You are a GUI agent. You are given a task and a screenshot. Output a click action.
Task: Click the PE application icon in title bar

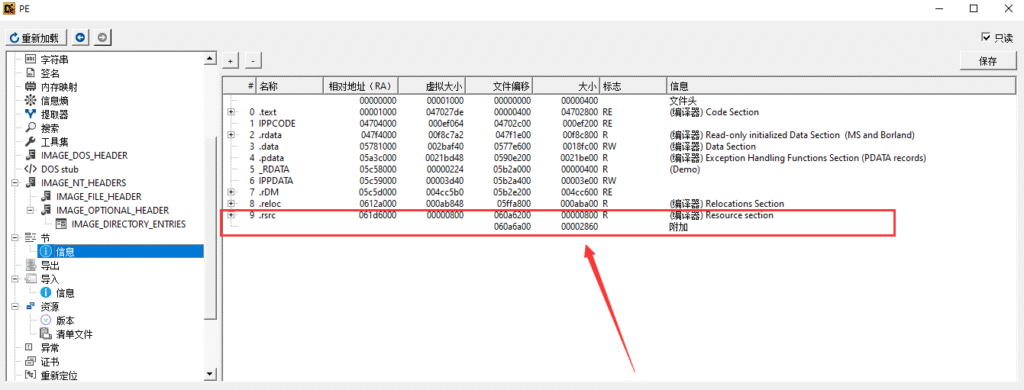[10, 8]
